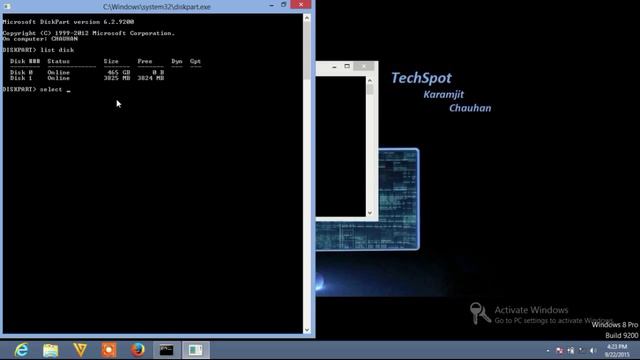Screen dimensions: 640x360
Task: Open File Explorer from the taskbar
Action: pos(51,350)
